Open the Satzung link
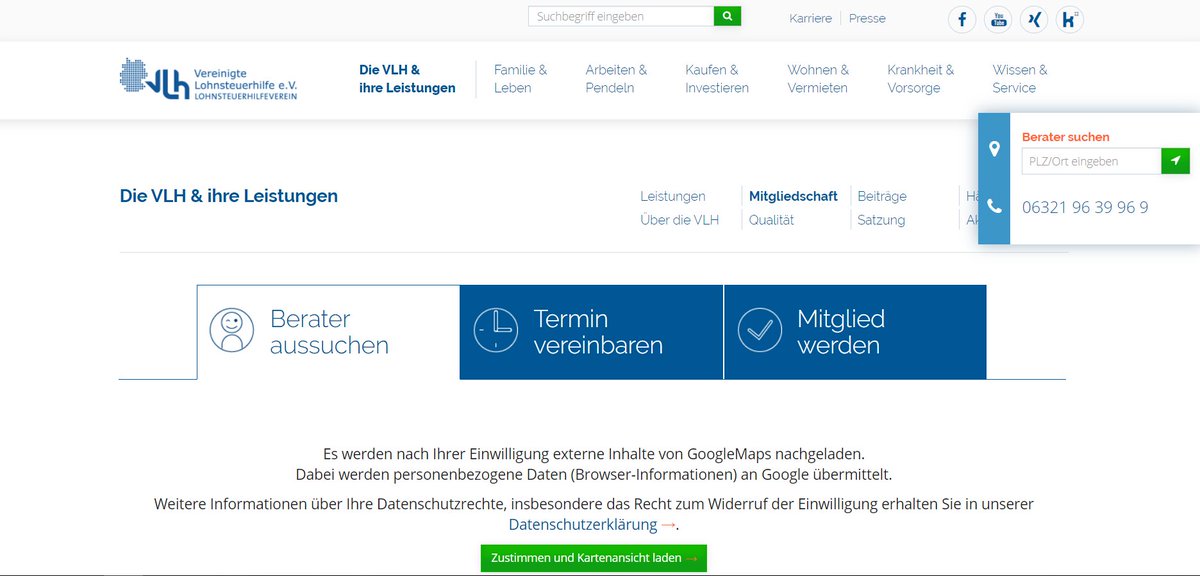Image resolution: width=1200 pixels, height=576 pixels. 881,220
